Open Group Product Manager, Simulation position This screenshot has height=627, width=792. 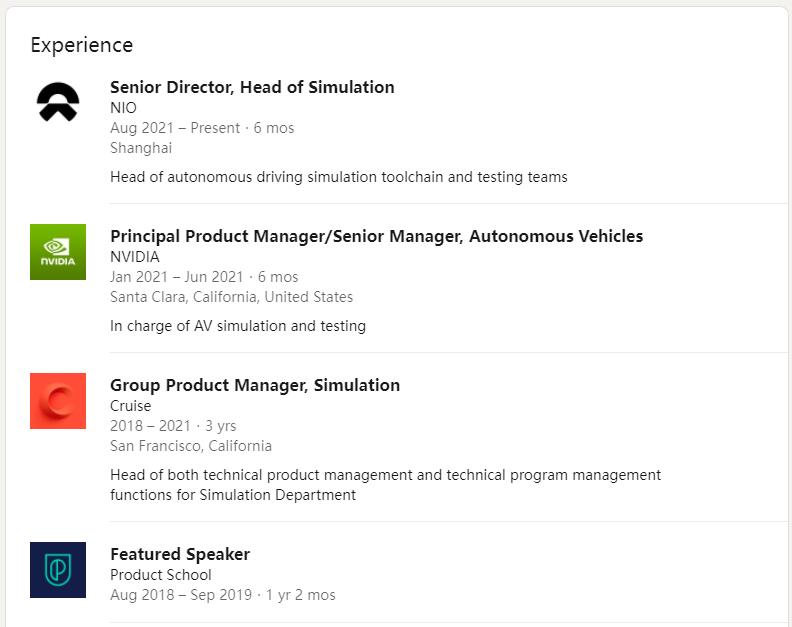[254, 385]
